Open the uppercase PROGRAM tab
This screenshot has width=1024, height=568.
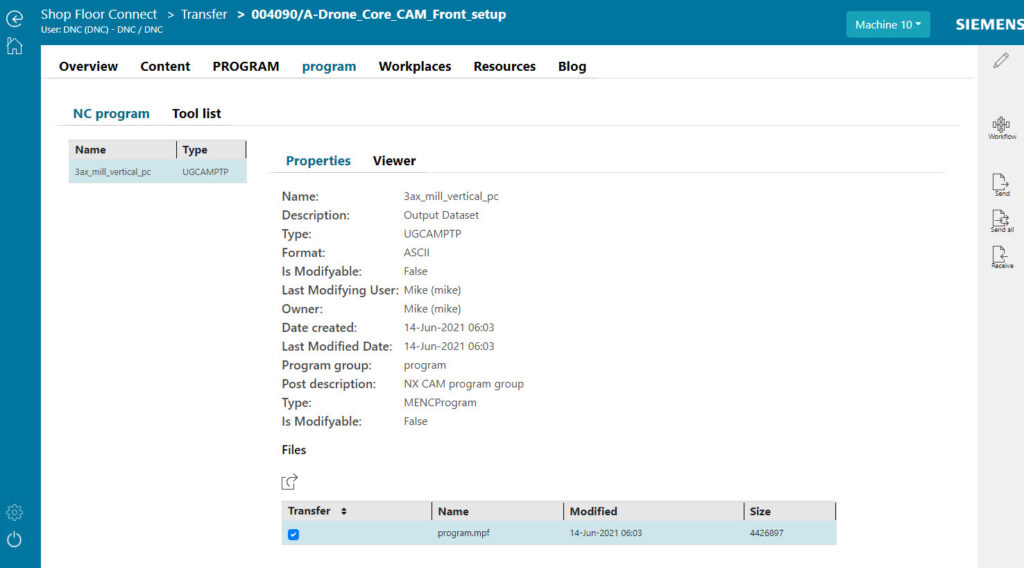pos(246,67)
